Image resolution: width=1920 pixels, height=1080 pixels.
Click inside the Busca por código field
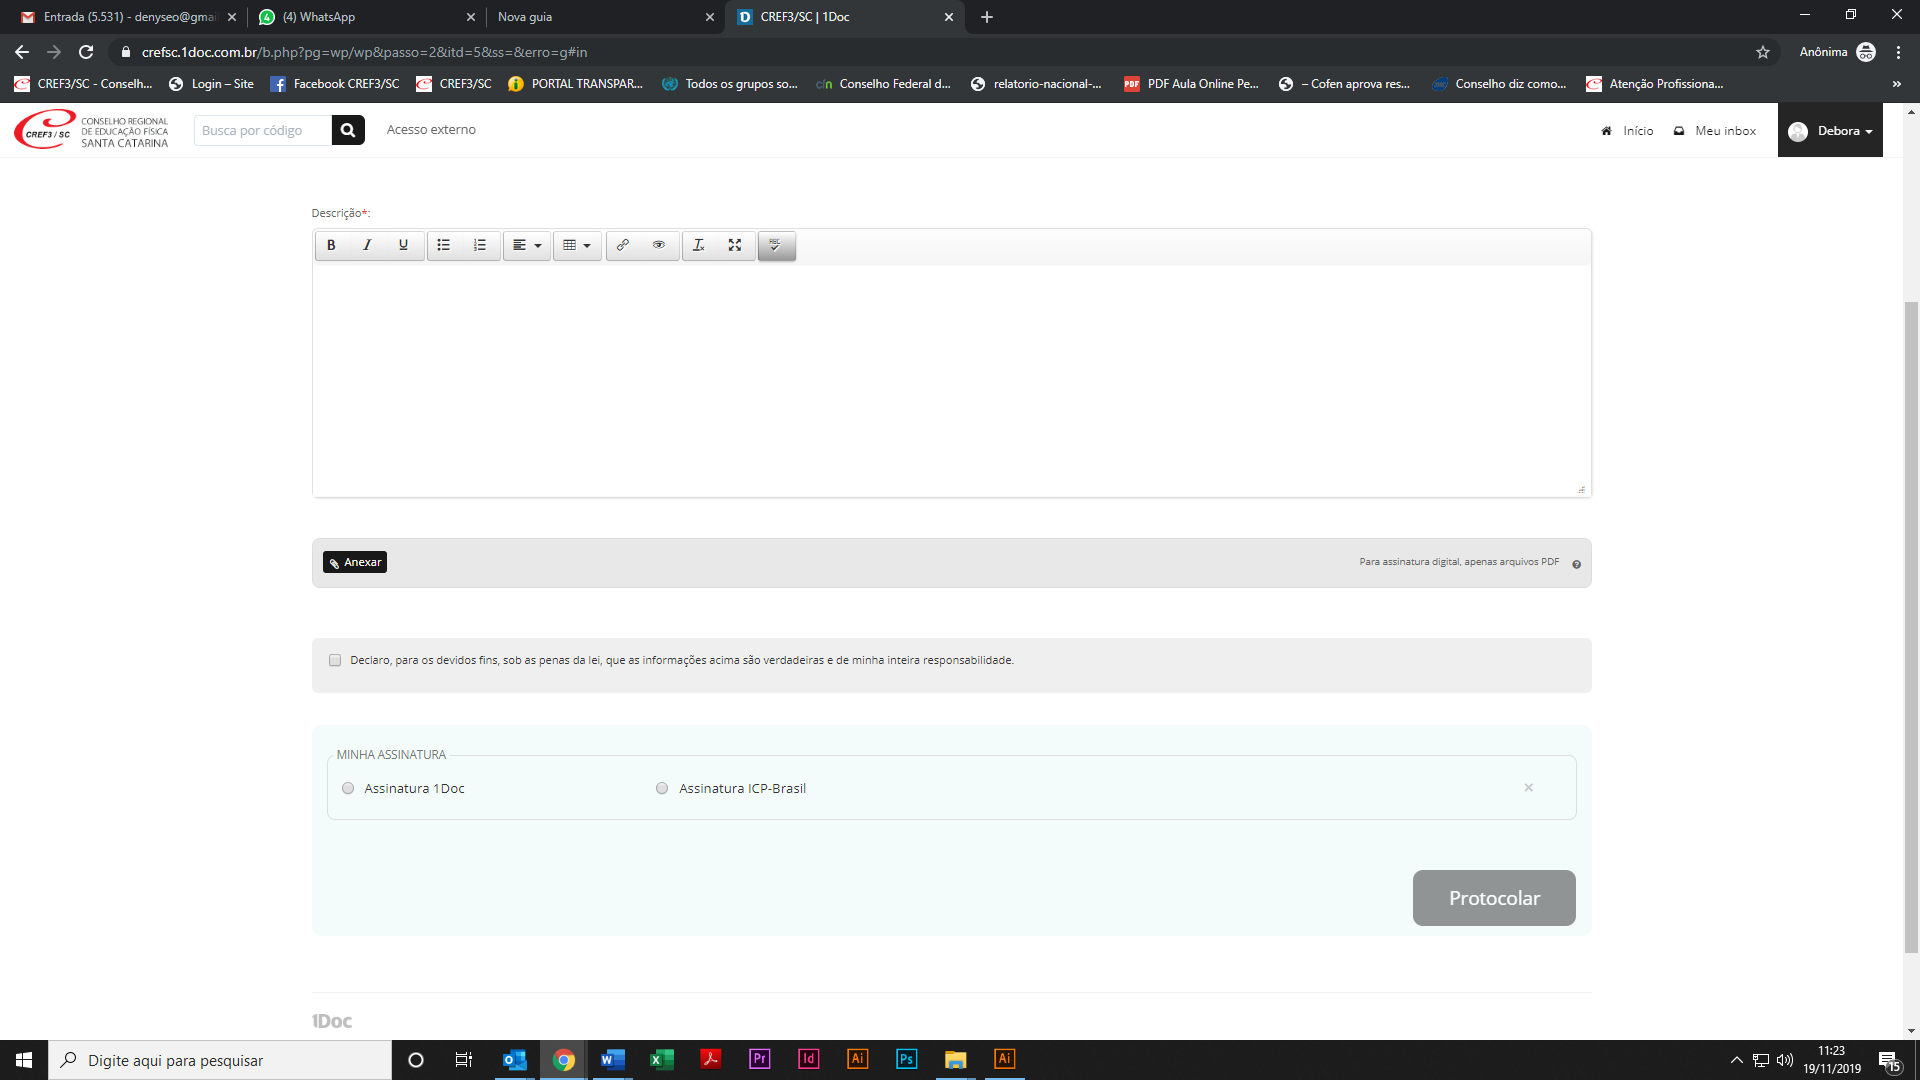click(x=262, y=130)
